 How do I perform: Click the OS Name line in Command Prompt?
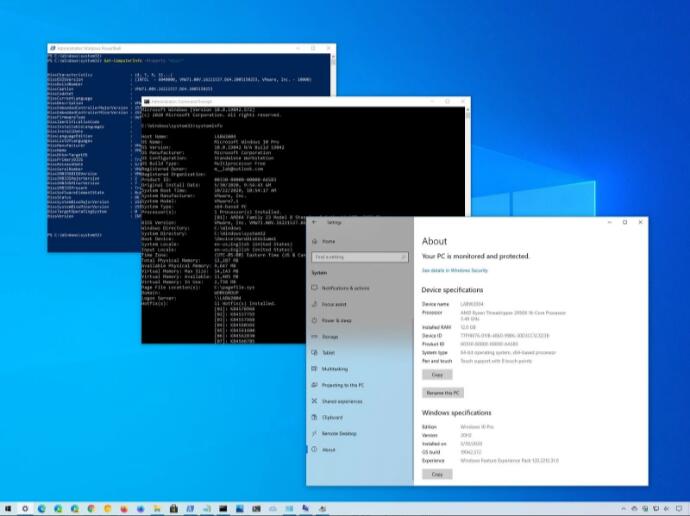coord(210,142)
